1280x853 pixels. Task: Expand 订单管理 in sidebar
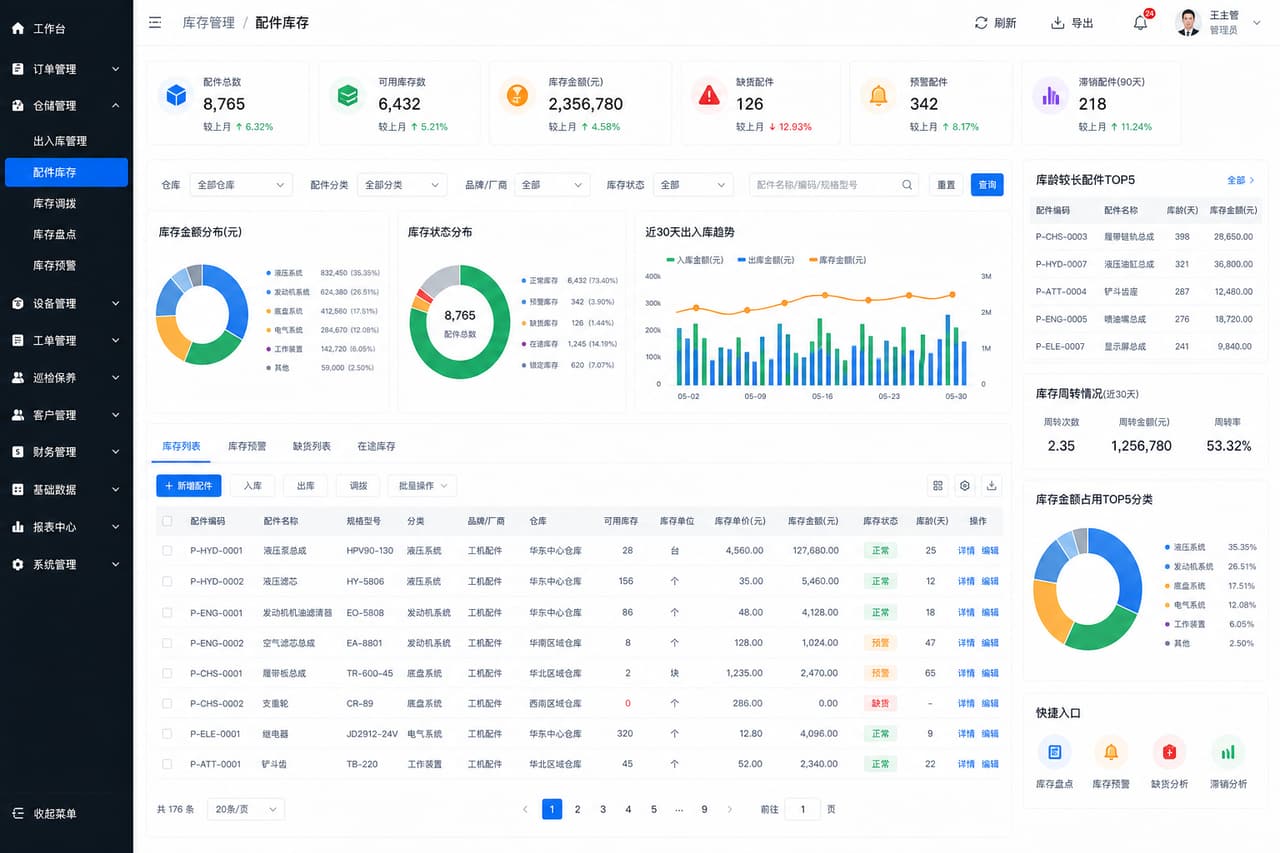click(x=66, y=69)
